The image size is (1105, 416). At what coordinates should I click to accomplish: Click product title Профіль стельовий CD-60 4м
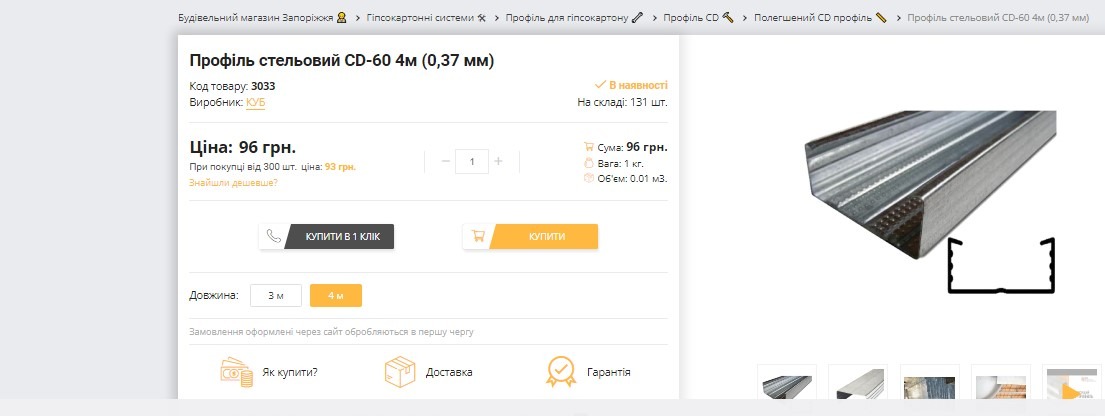(342, 61)
